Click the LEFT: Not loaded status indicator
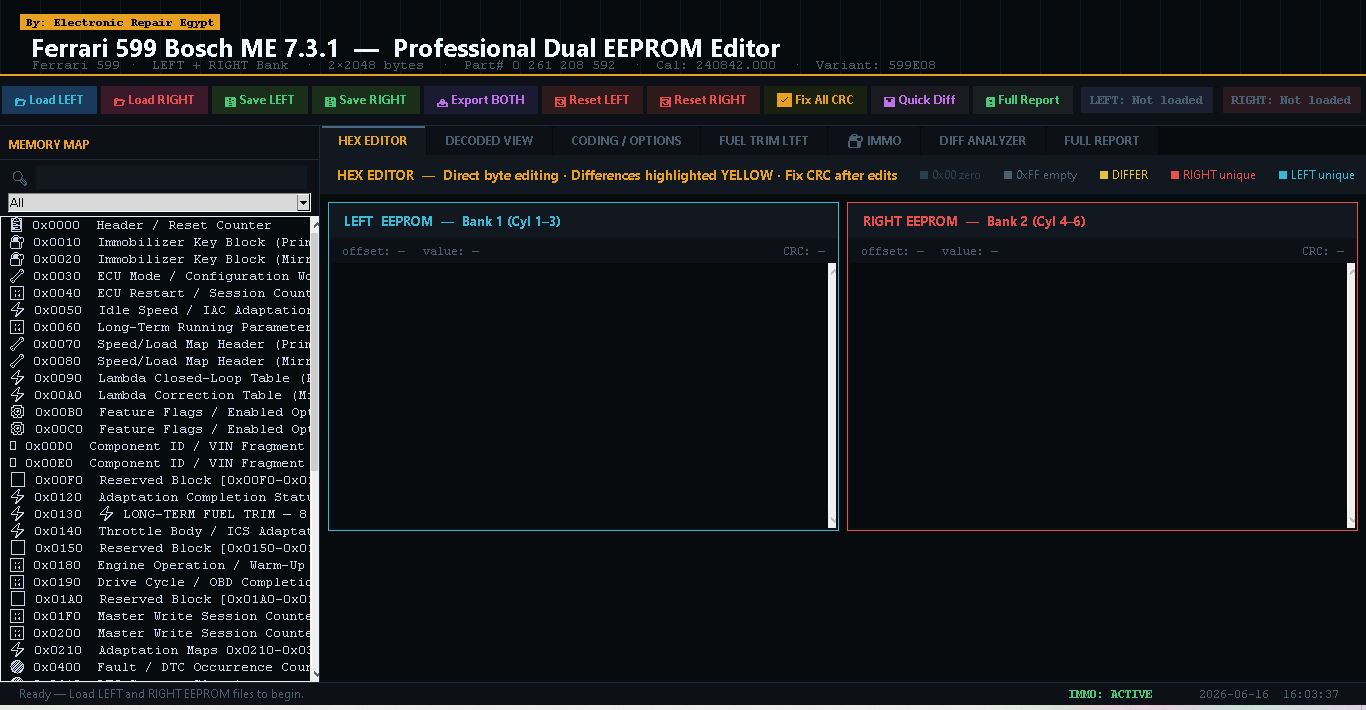Viewport: 1366px width, 710px height. pos(1146,100)
